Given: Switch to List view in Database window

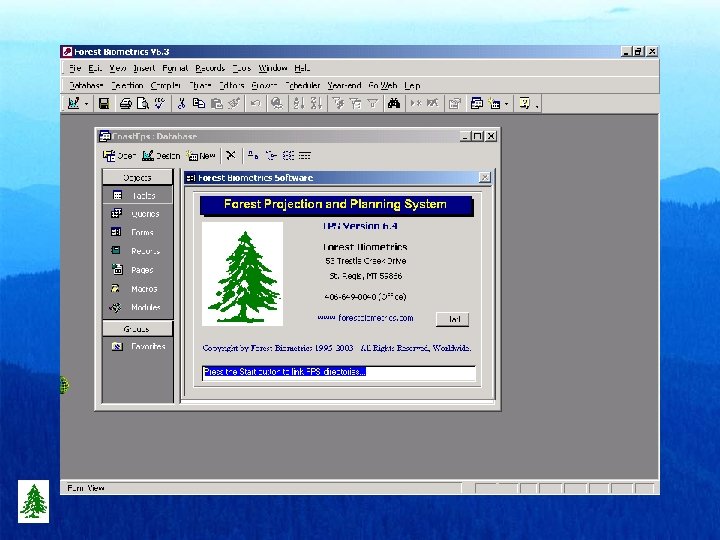Looking at the screenshot, I should pyautogui.click(x=288, y=156).
